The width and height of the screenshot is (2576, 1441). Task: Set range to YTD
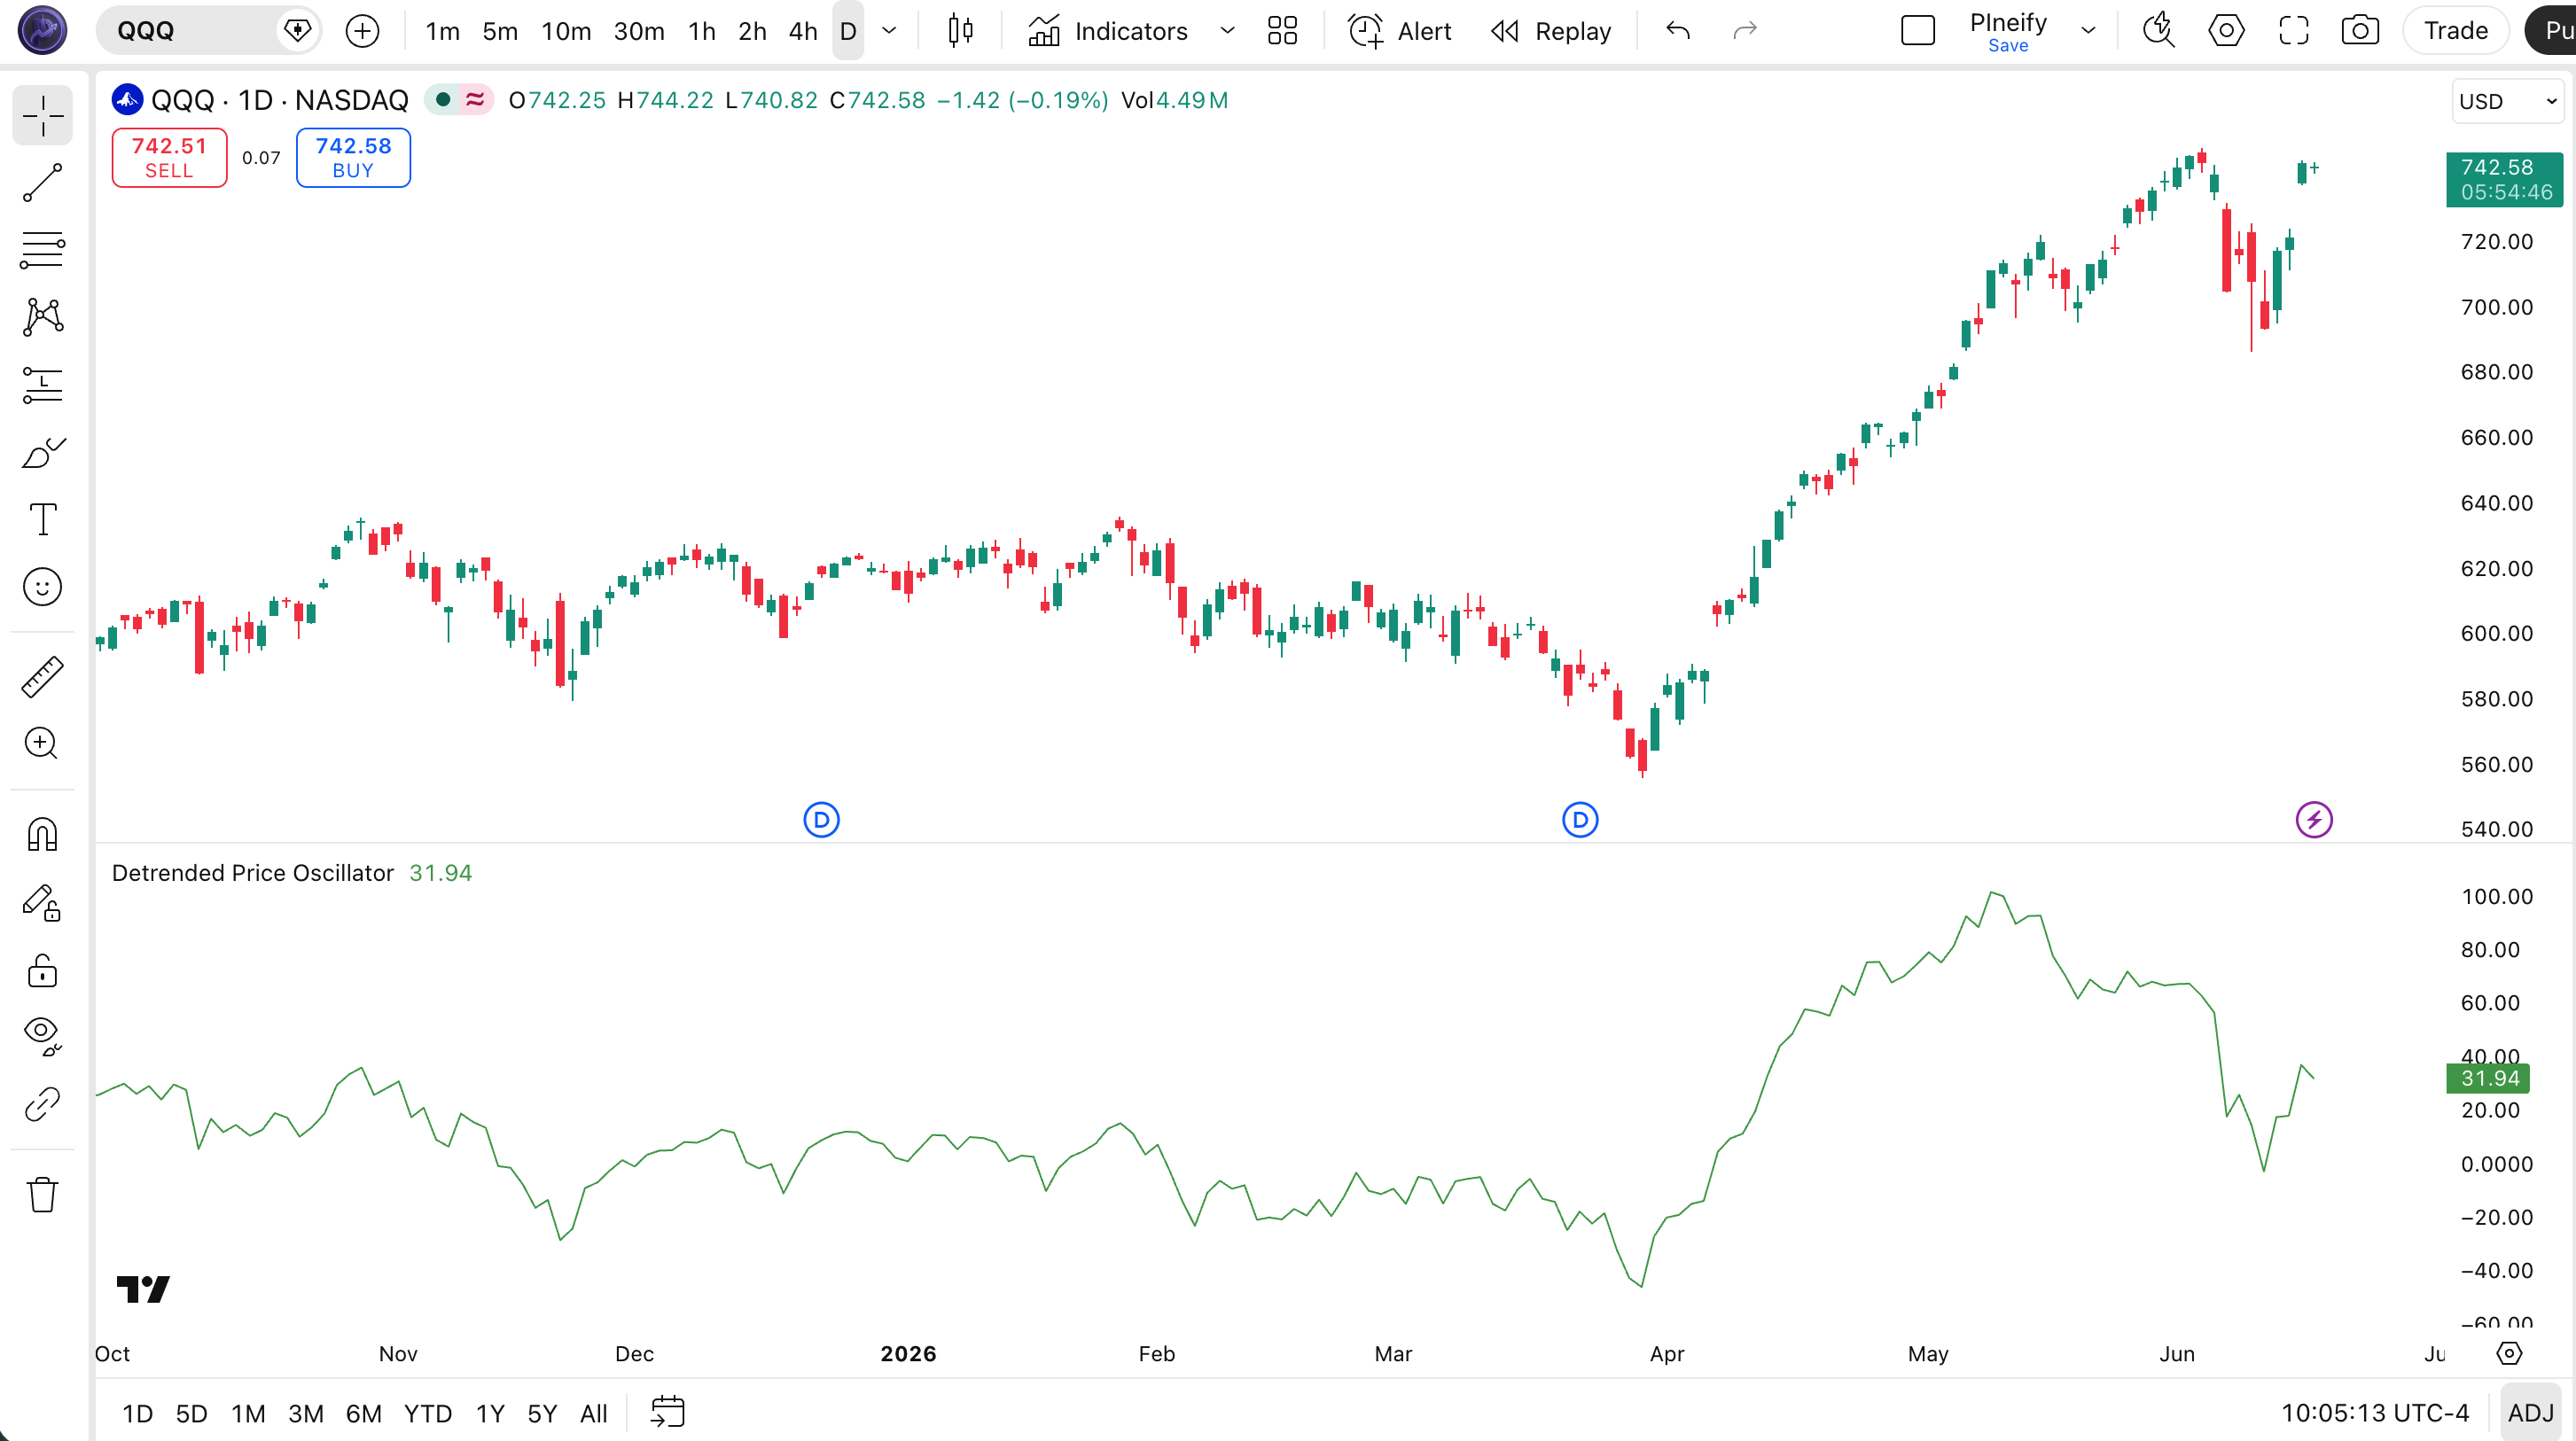(x=428, y=1413)
